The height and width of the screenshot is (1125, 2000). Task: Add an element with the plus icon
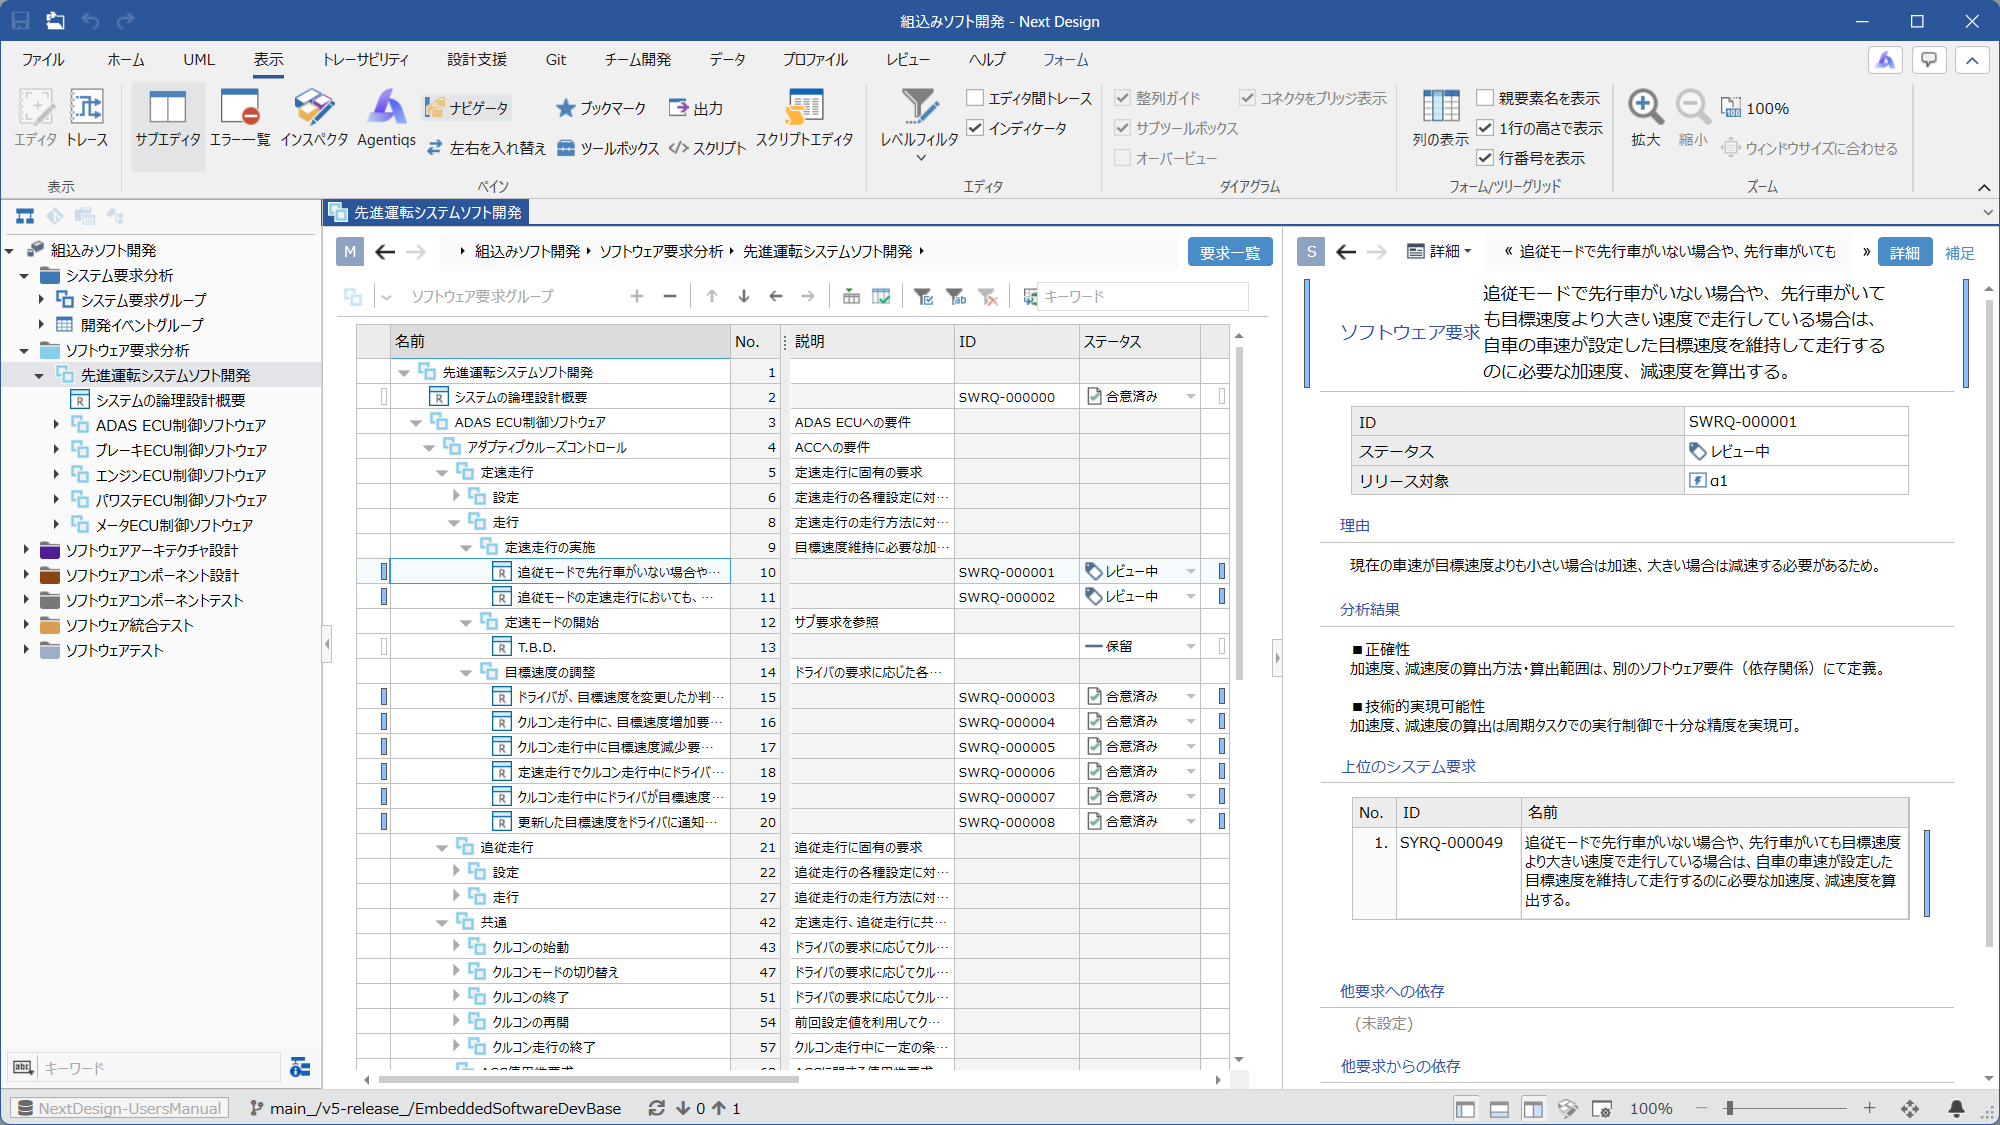[637, 296]
